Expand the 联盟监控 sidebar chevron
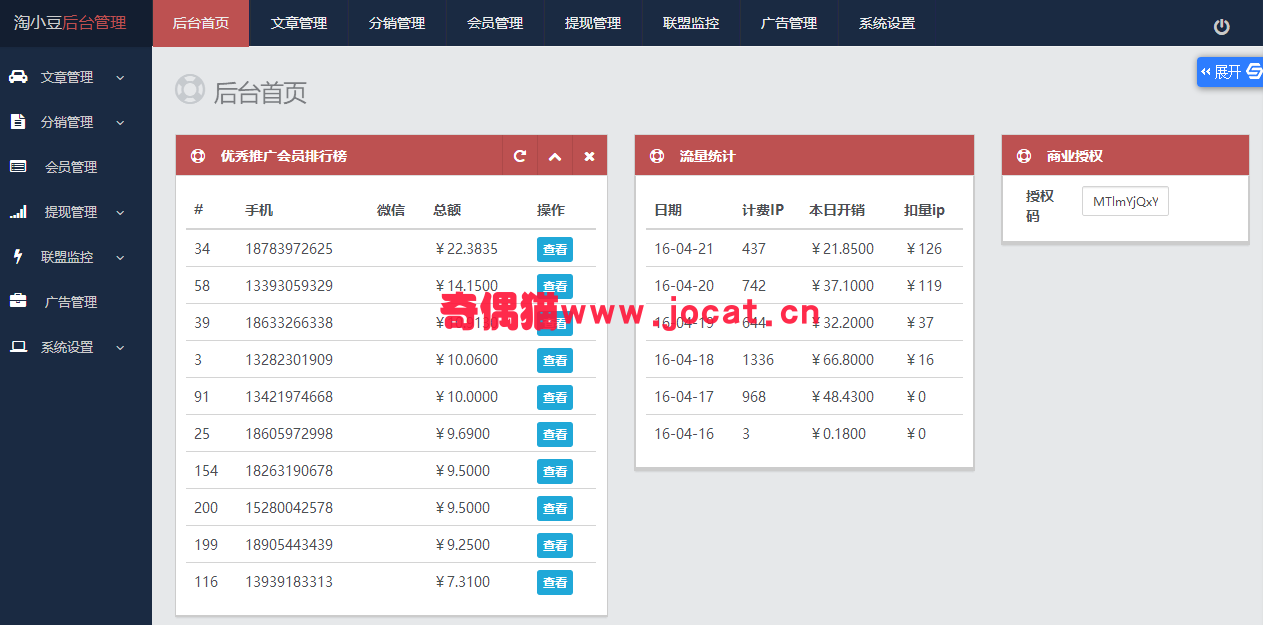1263x625 pixels. coord(120,257)
